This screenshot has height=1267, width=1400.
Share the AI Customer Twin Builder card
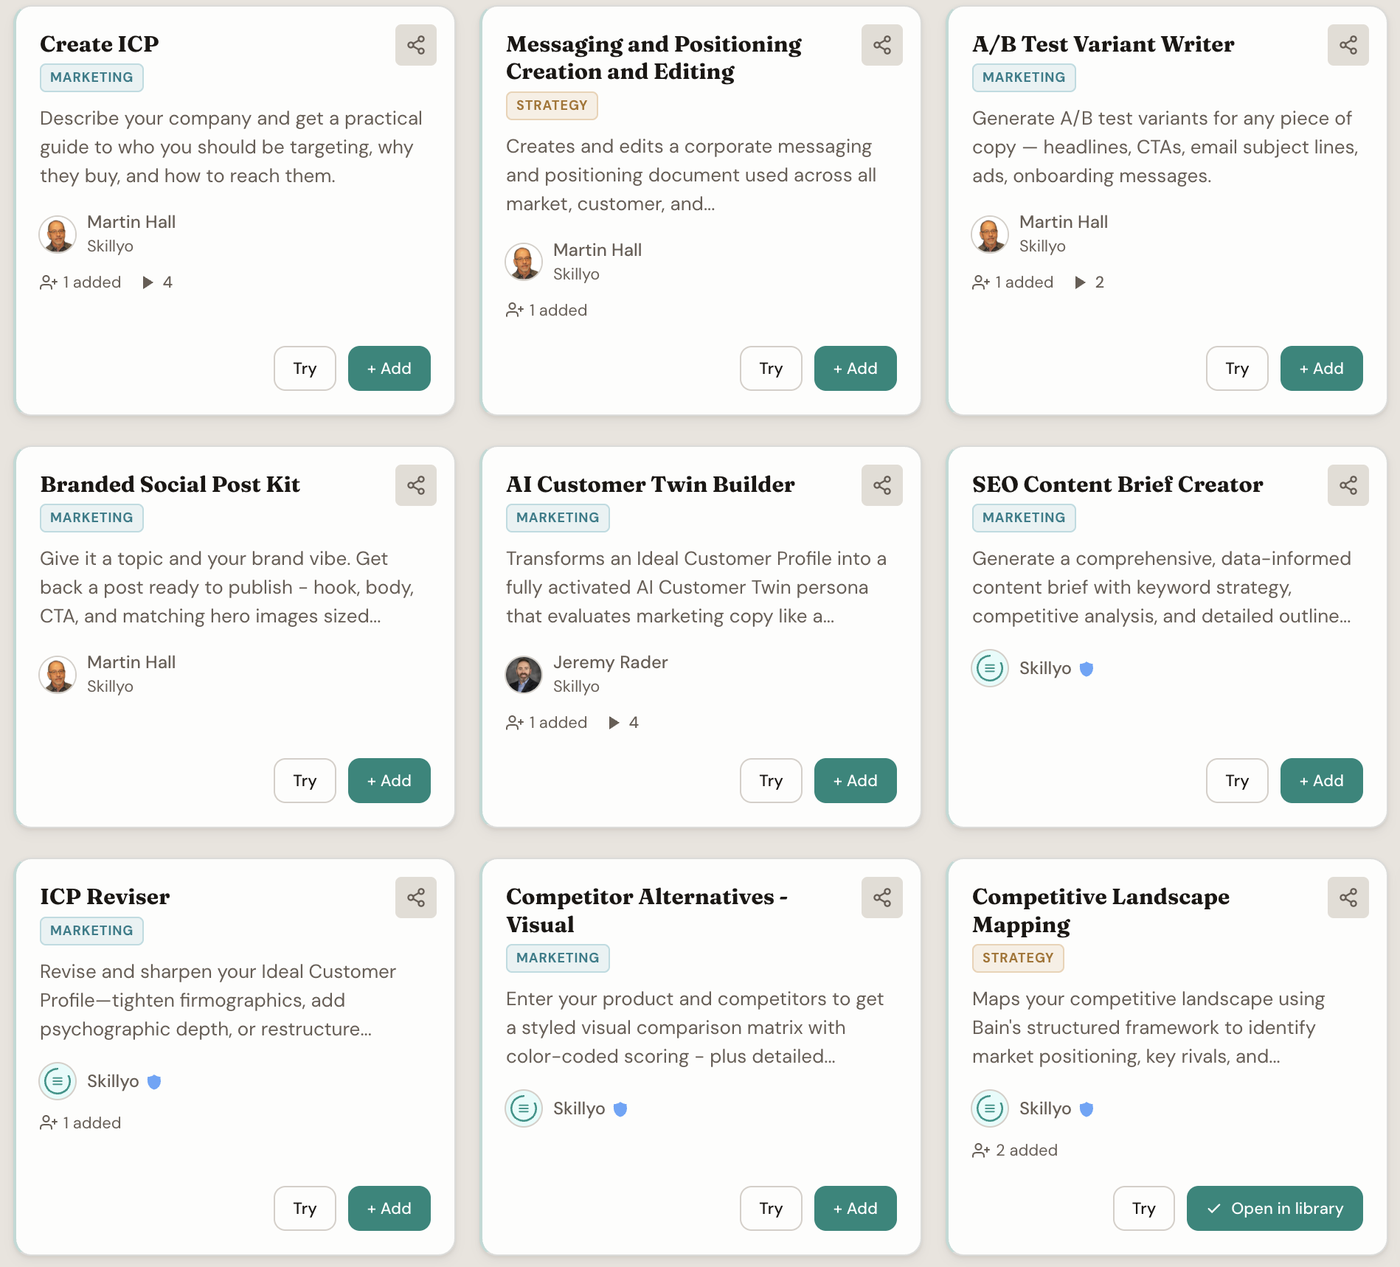[x=882, y=485]
